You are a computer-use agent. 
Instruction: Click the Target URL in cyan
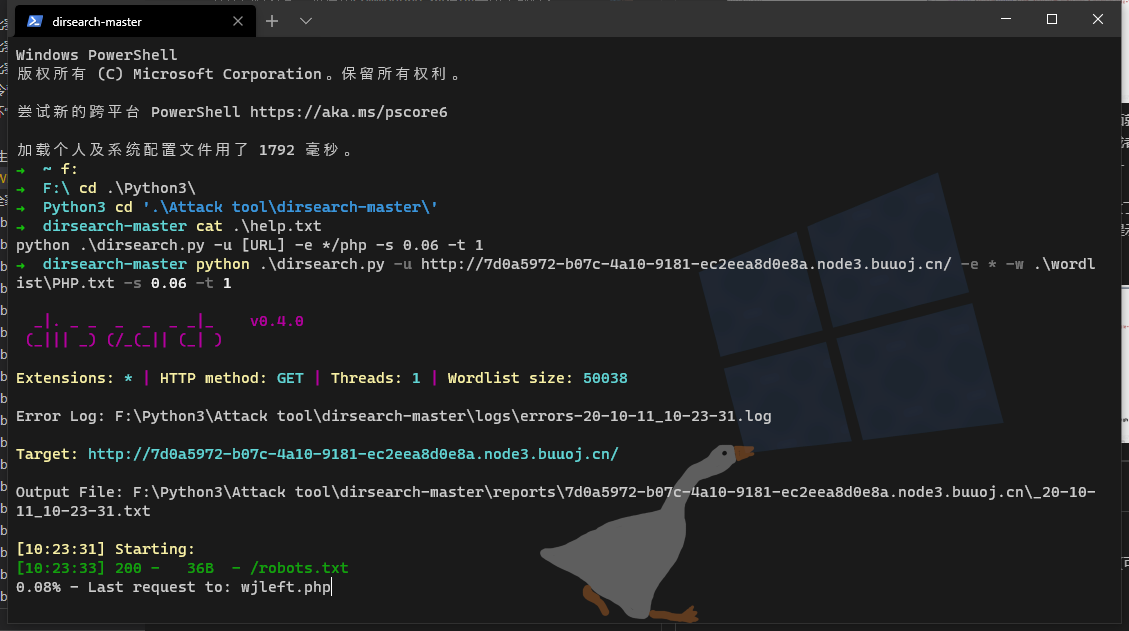[x=353, y=454]
